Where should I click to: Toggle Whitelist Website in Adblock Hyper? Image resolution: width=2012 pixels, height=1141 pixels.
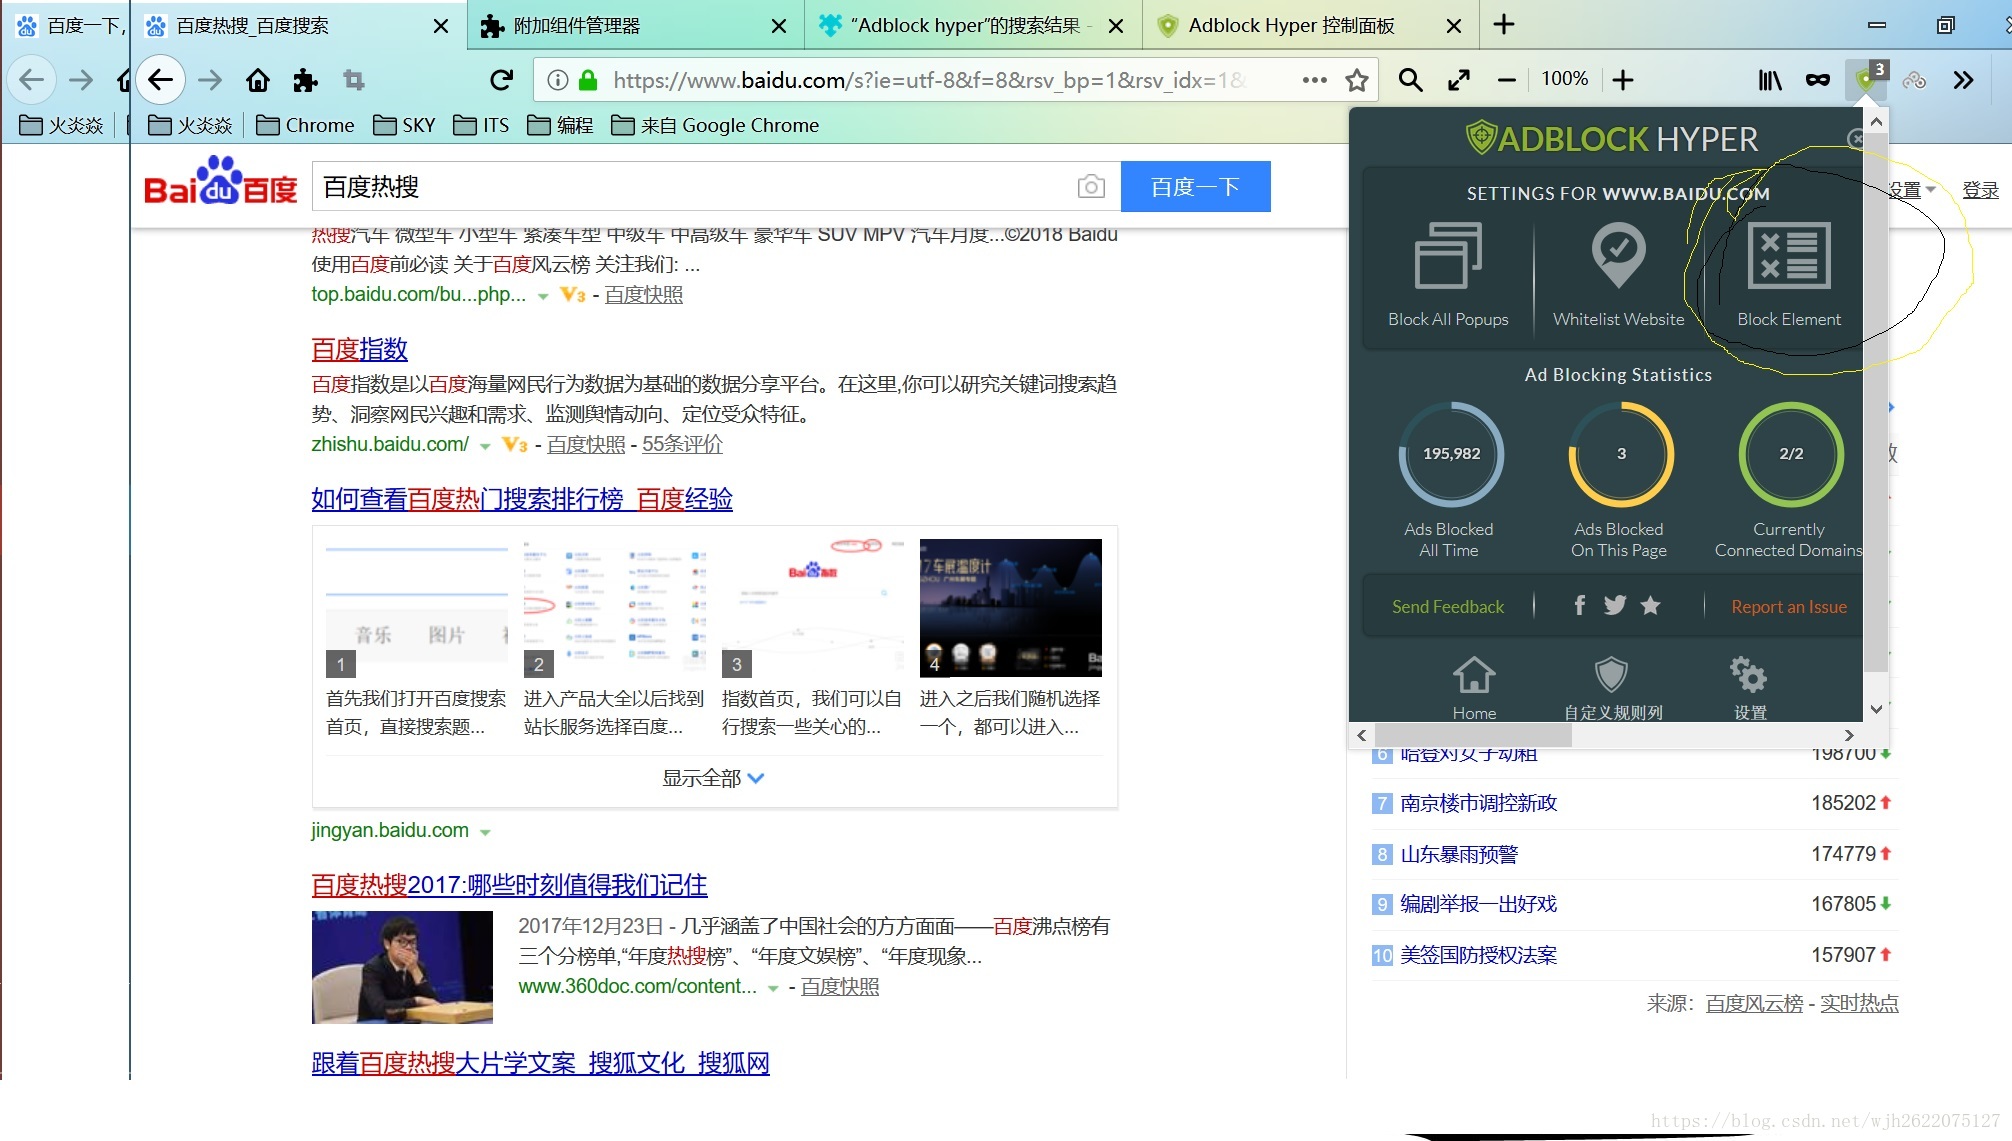1618,255
